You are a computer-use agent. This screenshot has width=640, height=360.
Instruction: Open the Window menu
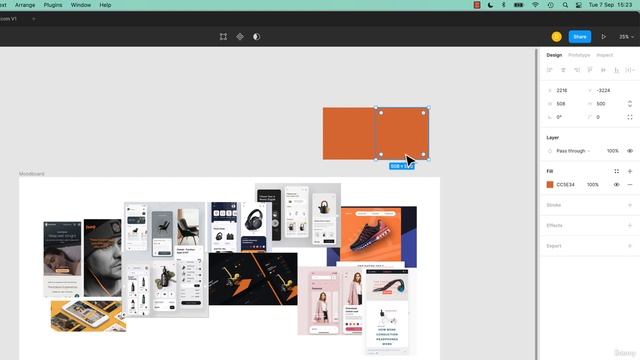pos(81,5)
